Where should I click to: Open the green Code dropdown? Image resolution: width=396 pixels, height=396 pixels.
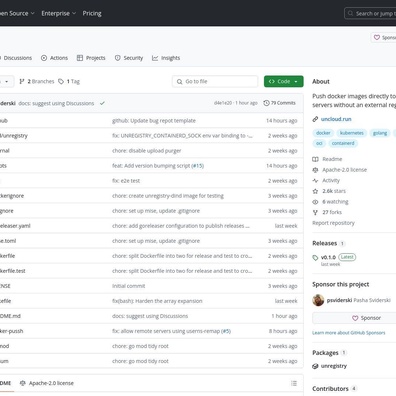(x=284, y=81)
